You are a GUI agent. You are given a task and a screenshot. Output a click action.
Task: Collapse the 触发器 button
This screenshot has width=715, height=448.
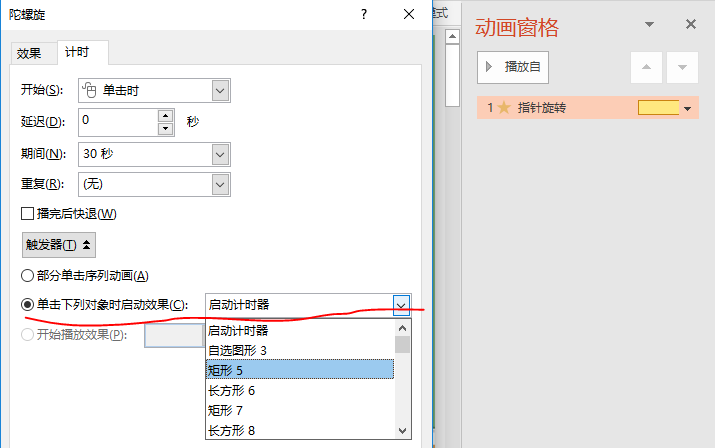click(59, 245)
